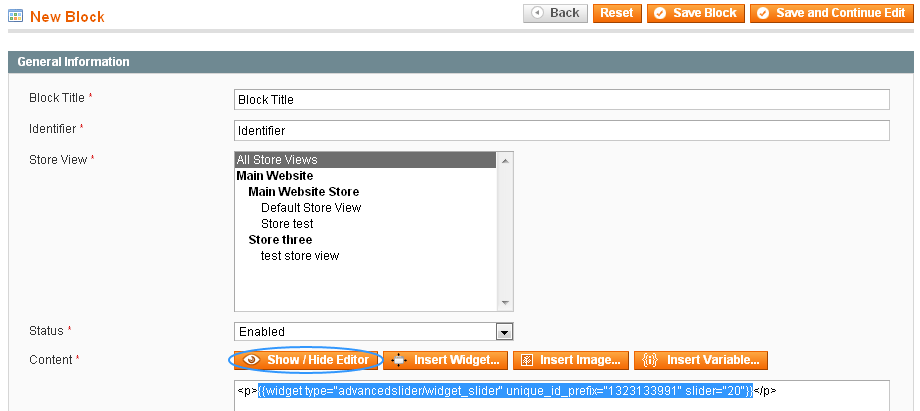Click store view scrollbar down arrow
The width and height of the screenshot is (920, 411).
tap(505, 303)
